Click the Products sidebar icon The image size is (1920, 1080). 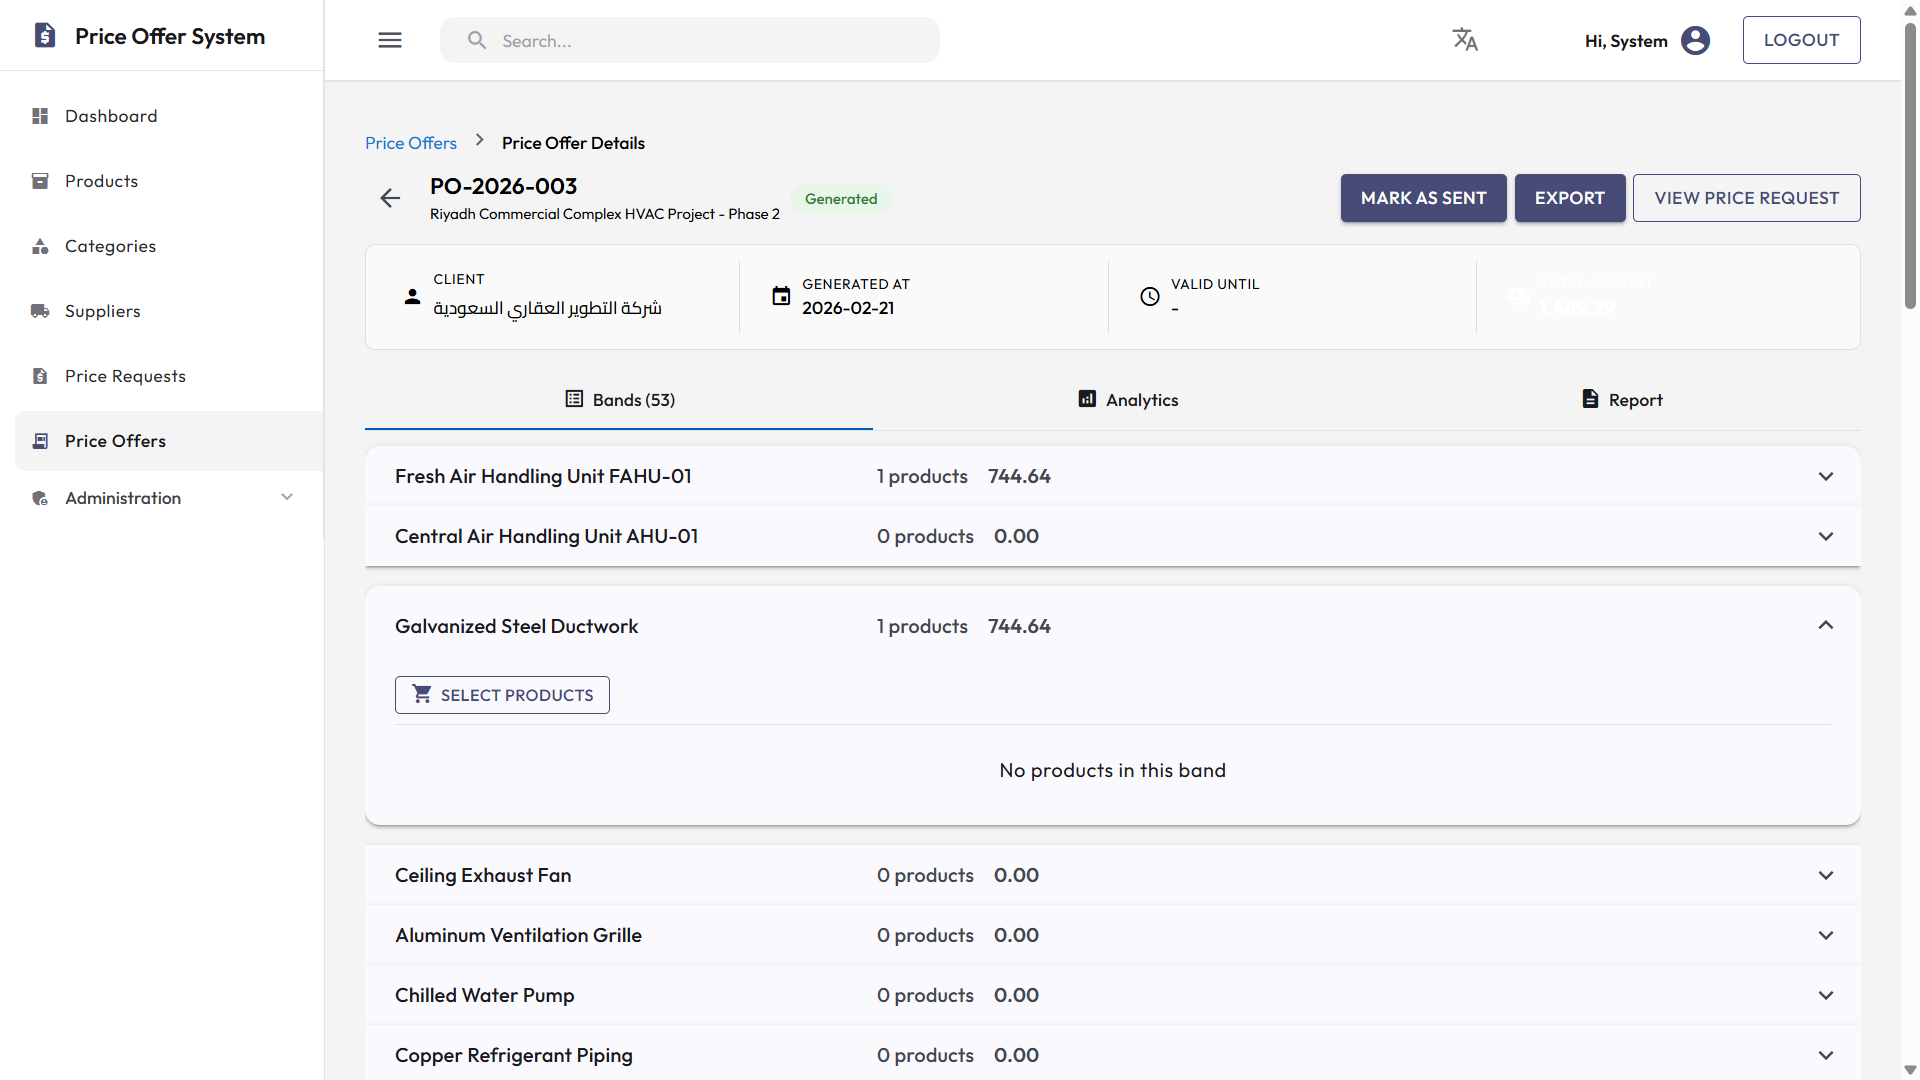[40, 181]
